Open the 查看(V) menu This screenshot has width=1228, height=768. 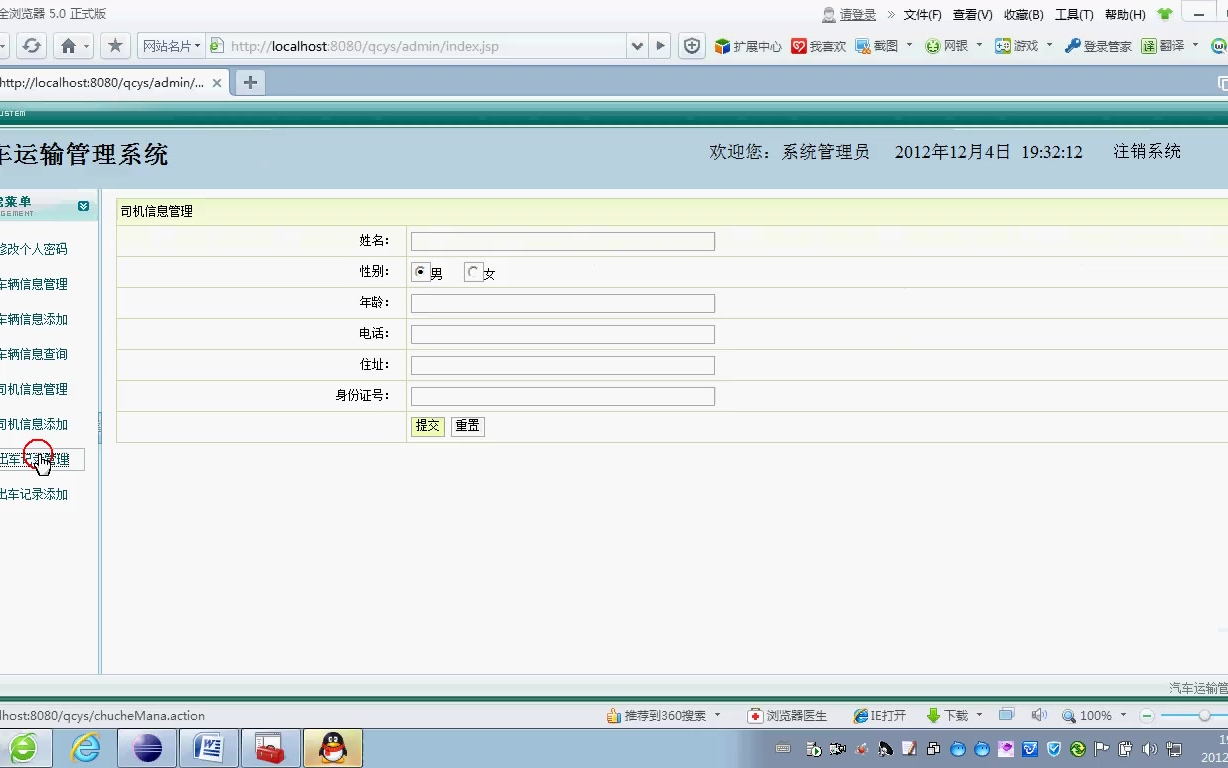tap(970, 14)
